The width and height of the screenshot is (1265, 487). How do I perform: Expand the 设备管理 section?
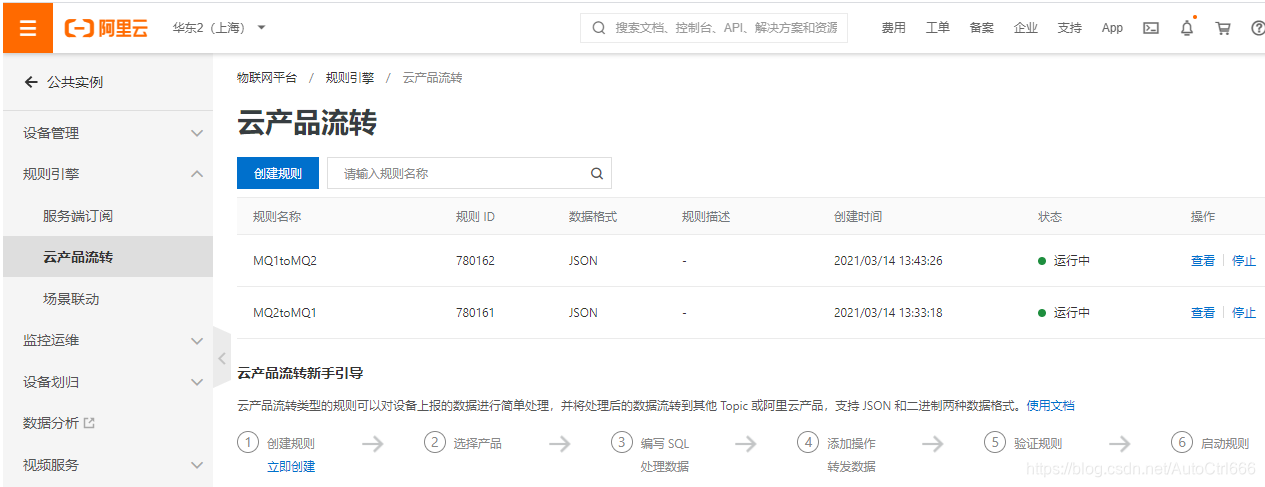[x=108, y=133]
